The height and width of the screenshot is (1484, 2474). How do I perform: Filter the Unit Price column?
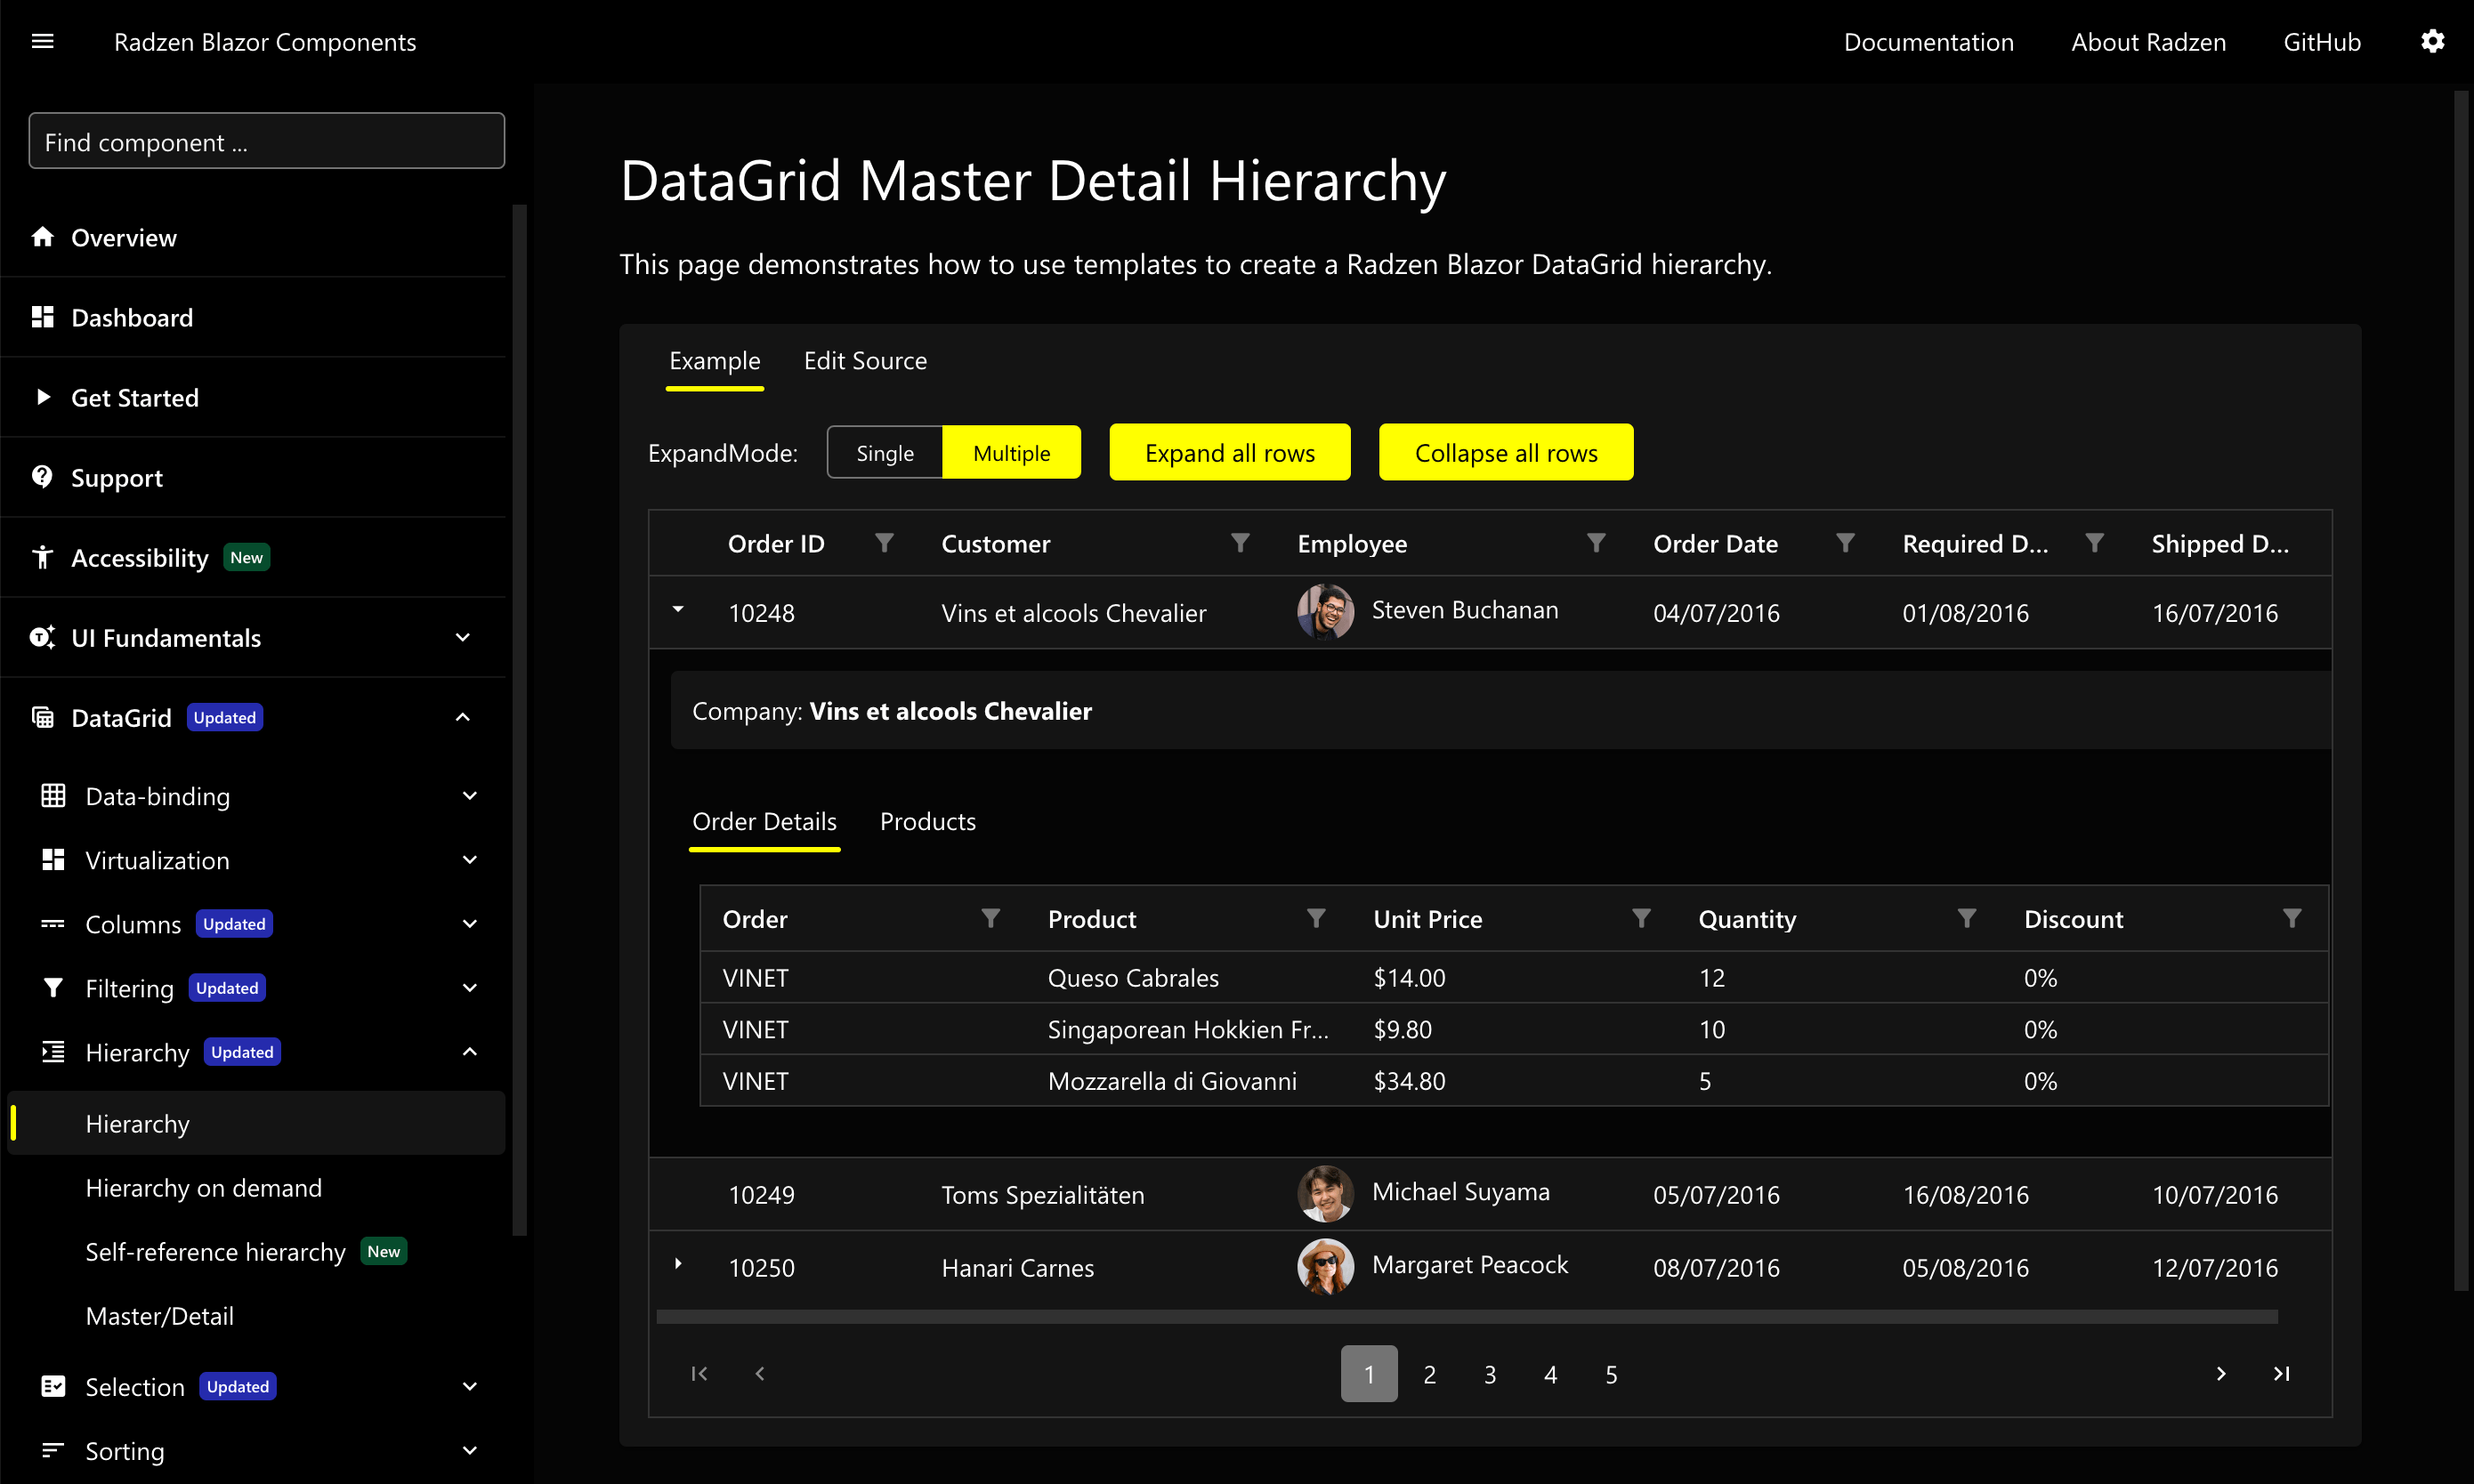1641,918
